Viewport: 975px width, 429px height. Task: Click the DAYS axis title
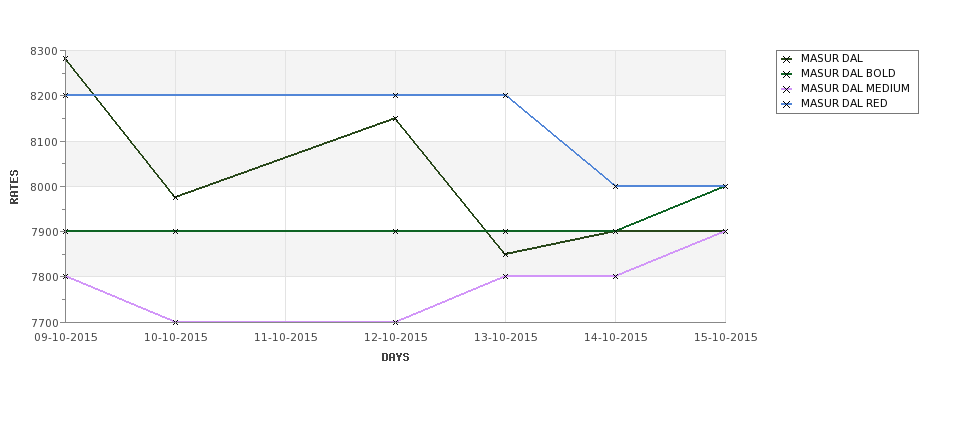coord(395,358)
